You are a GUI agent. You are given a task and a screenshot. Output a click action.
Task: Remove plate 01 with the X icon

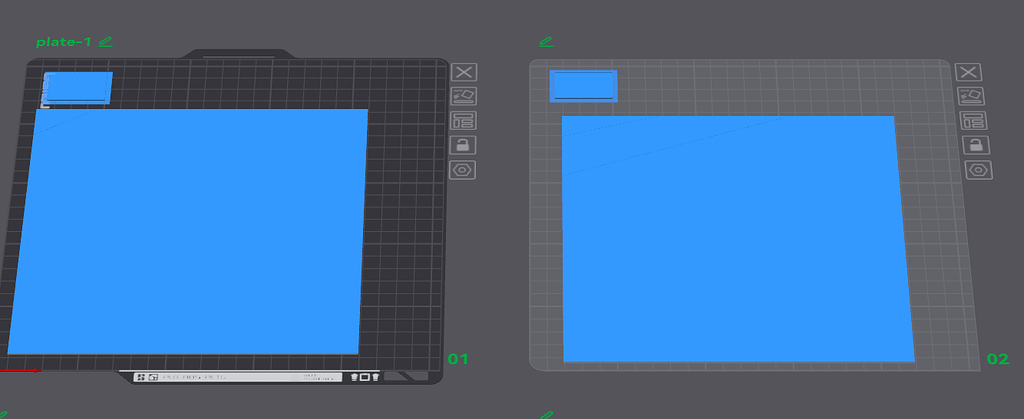[463, 72]
